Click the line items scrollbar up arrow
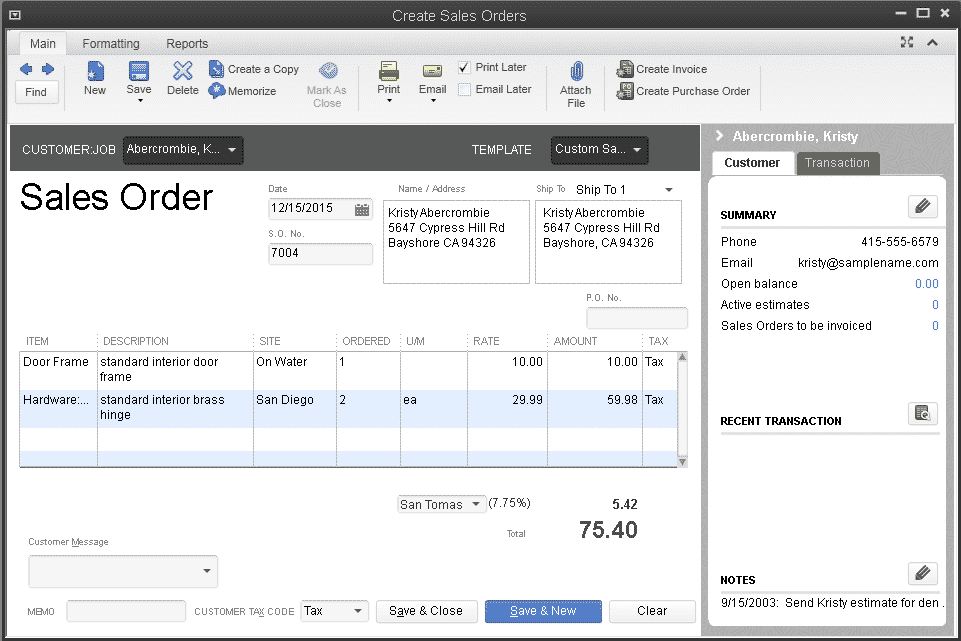The image size is (961, 641). (x=682, y=357)
